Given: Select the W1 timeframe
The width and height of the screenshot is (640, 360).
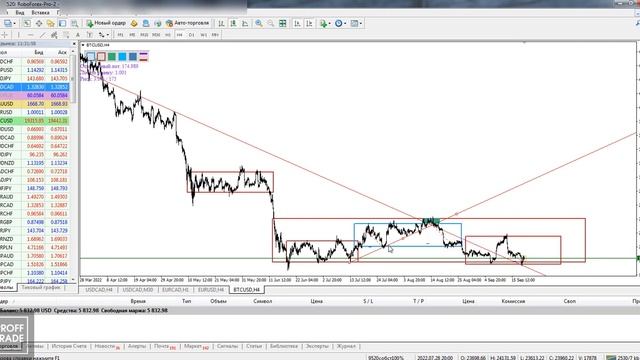Looking at the screenshot, I should coord(203,35).
